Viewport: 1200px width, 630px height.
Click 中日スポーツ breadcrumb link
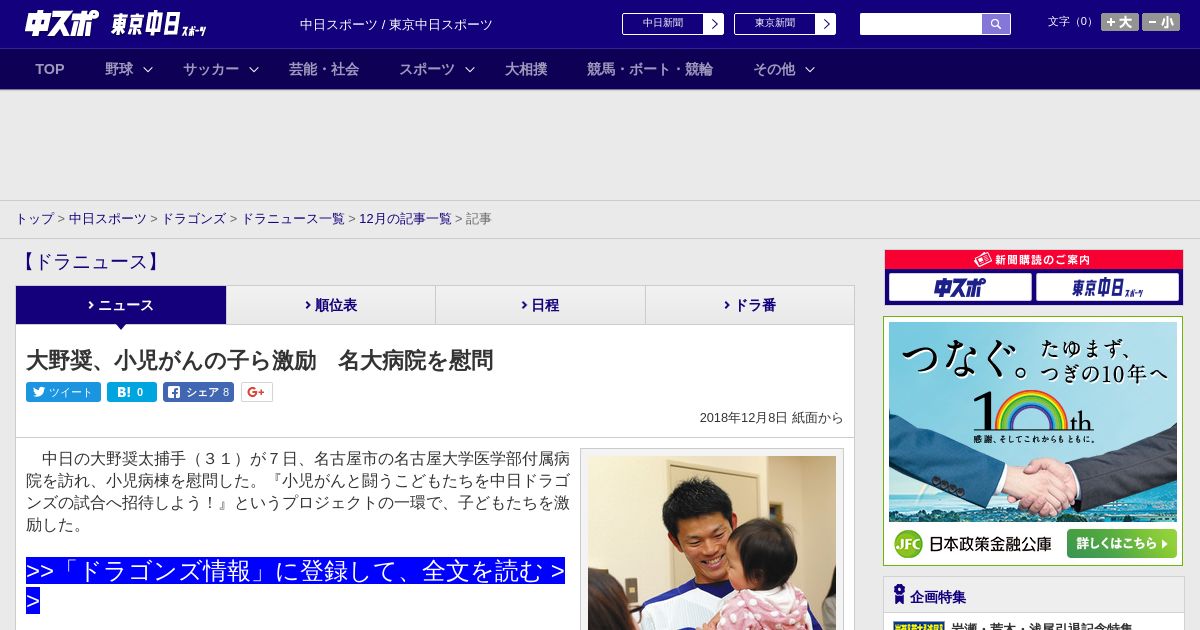[x=108, y=218]
